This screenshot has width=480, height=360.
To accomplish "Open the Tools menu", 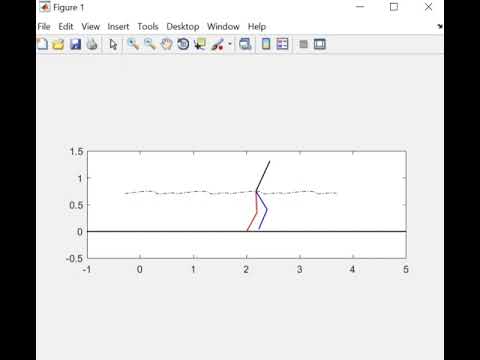I will (x=148, y=27).
